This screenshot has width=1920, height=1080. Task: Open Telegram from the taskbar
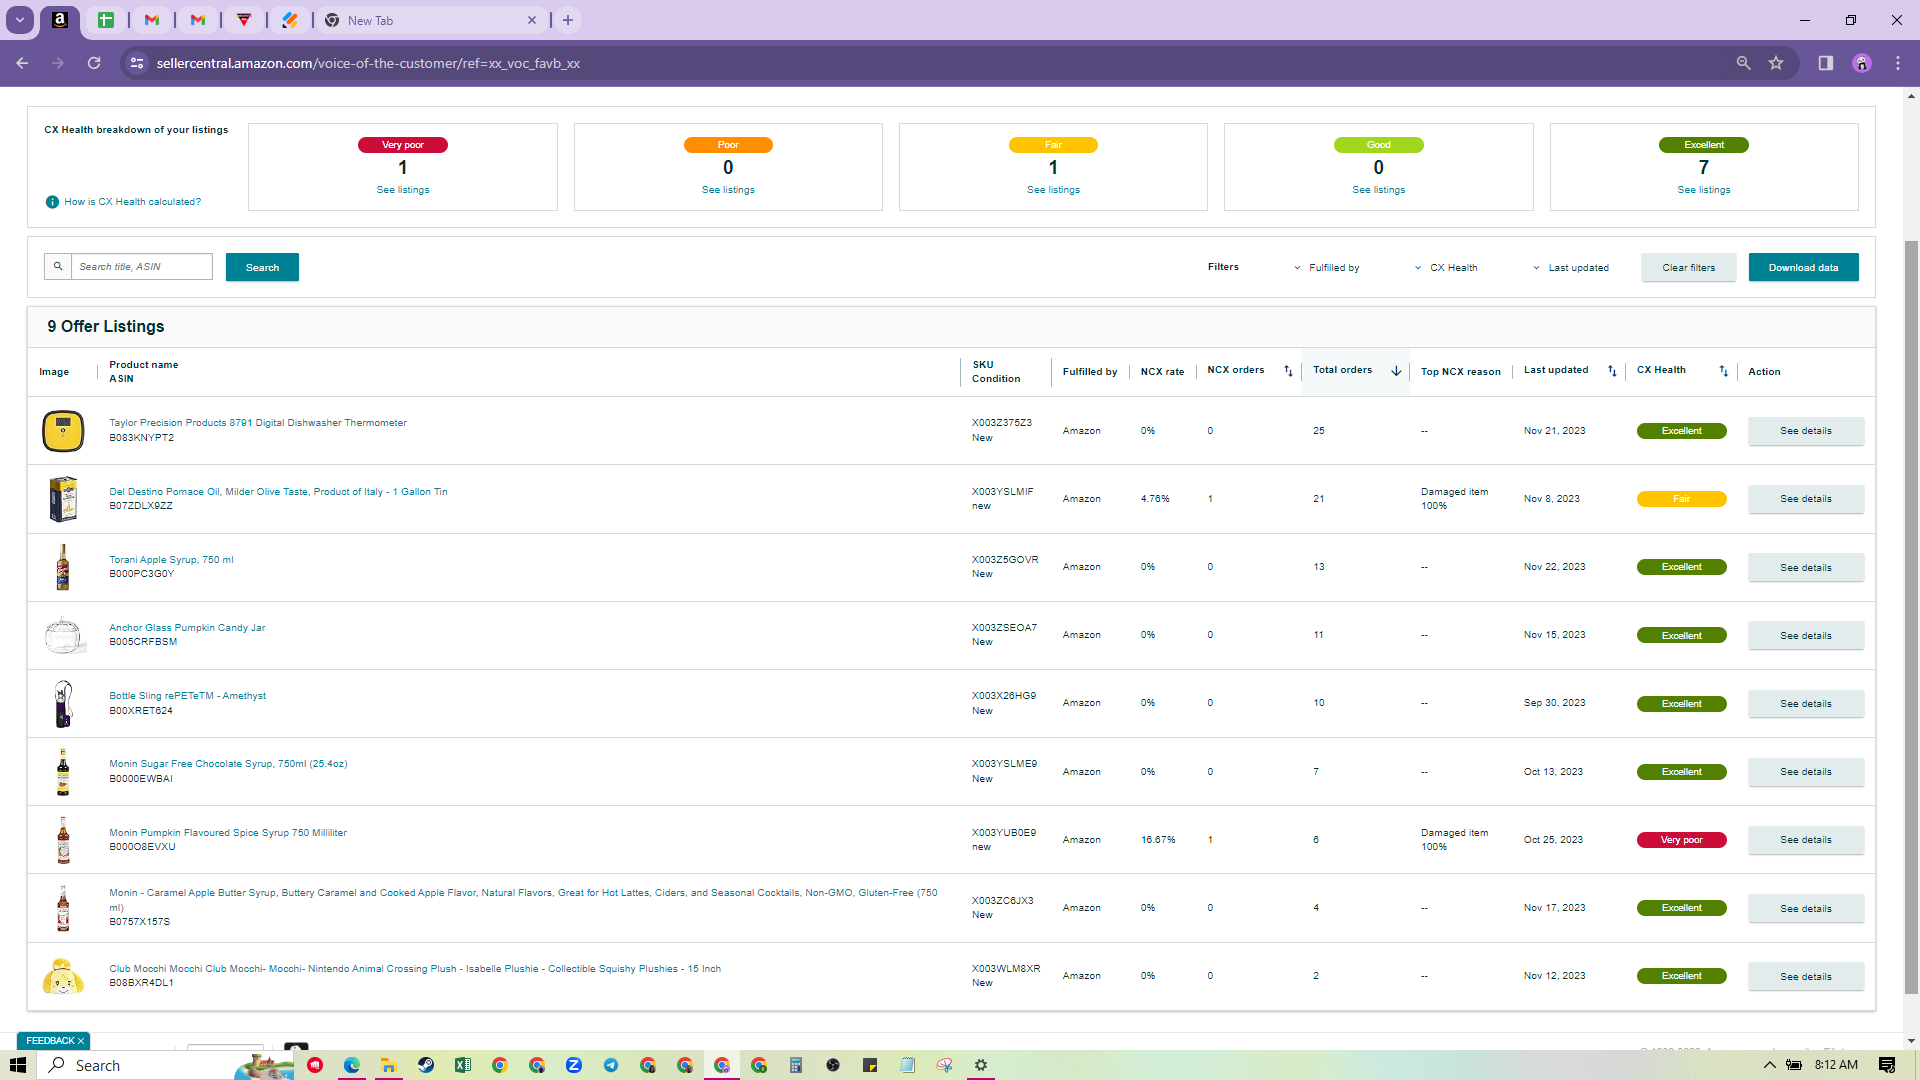click(611, 1065)
